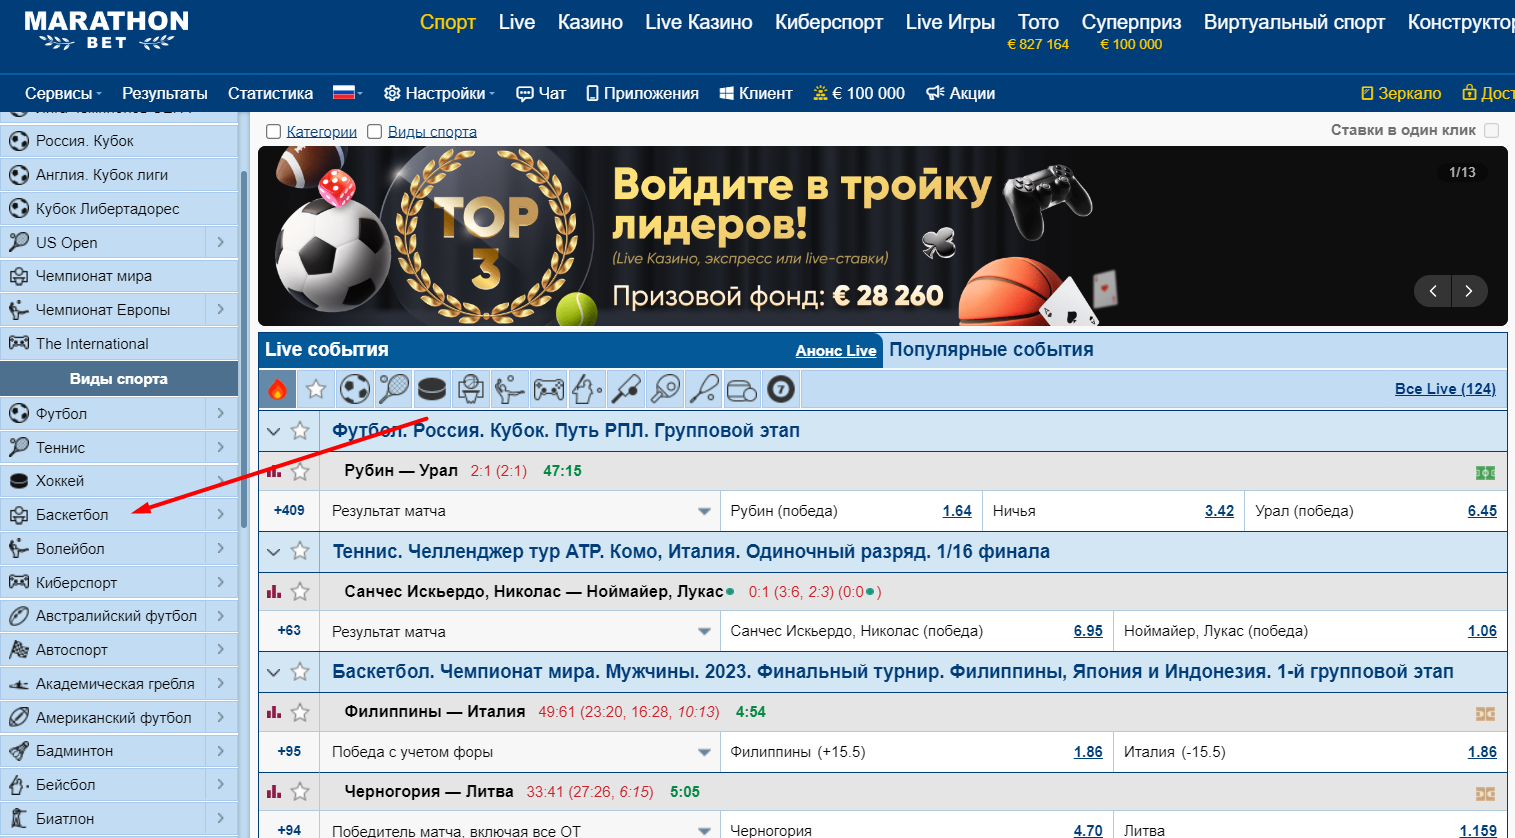Collapse the Футбол. Россия. Кубок section chevron
This screenshot has width=1515, height=838.
[x=273, y=431]
